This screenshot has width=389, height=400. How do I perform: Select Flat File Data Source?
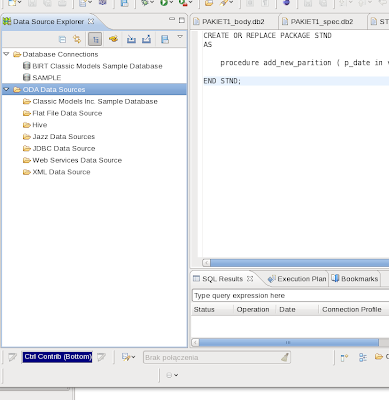[67, 113]
